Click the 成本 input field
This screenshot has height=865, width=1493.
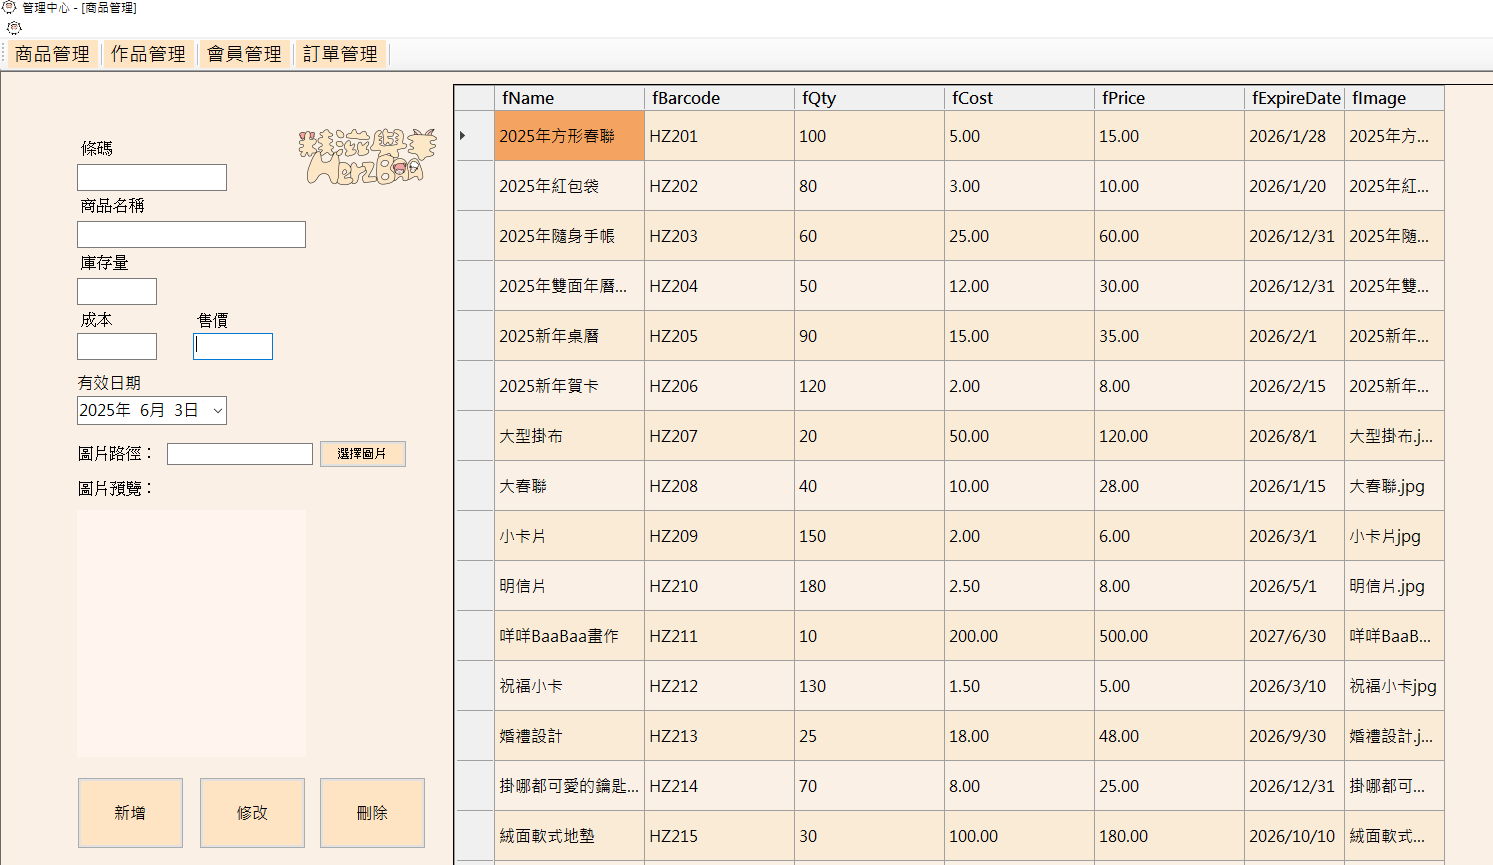(117, 346)
